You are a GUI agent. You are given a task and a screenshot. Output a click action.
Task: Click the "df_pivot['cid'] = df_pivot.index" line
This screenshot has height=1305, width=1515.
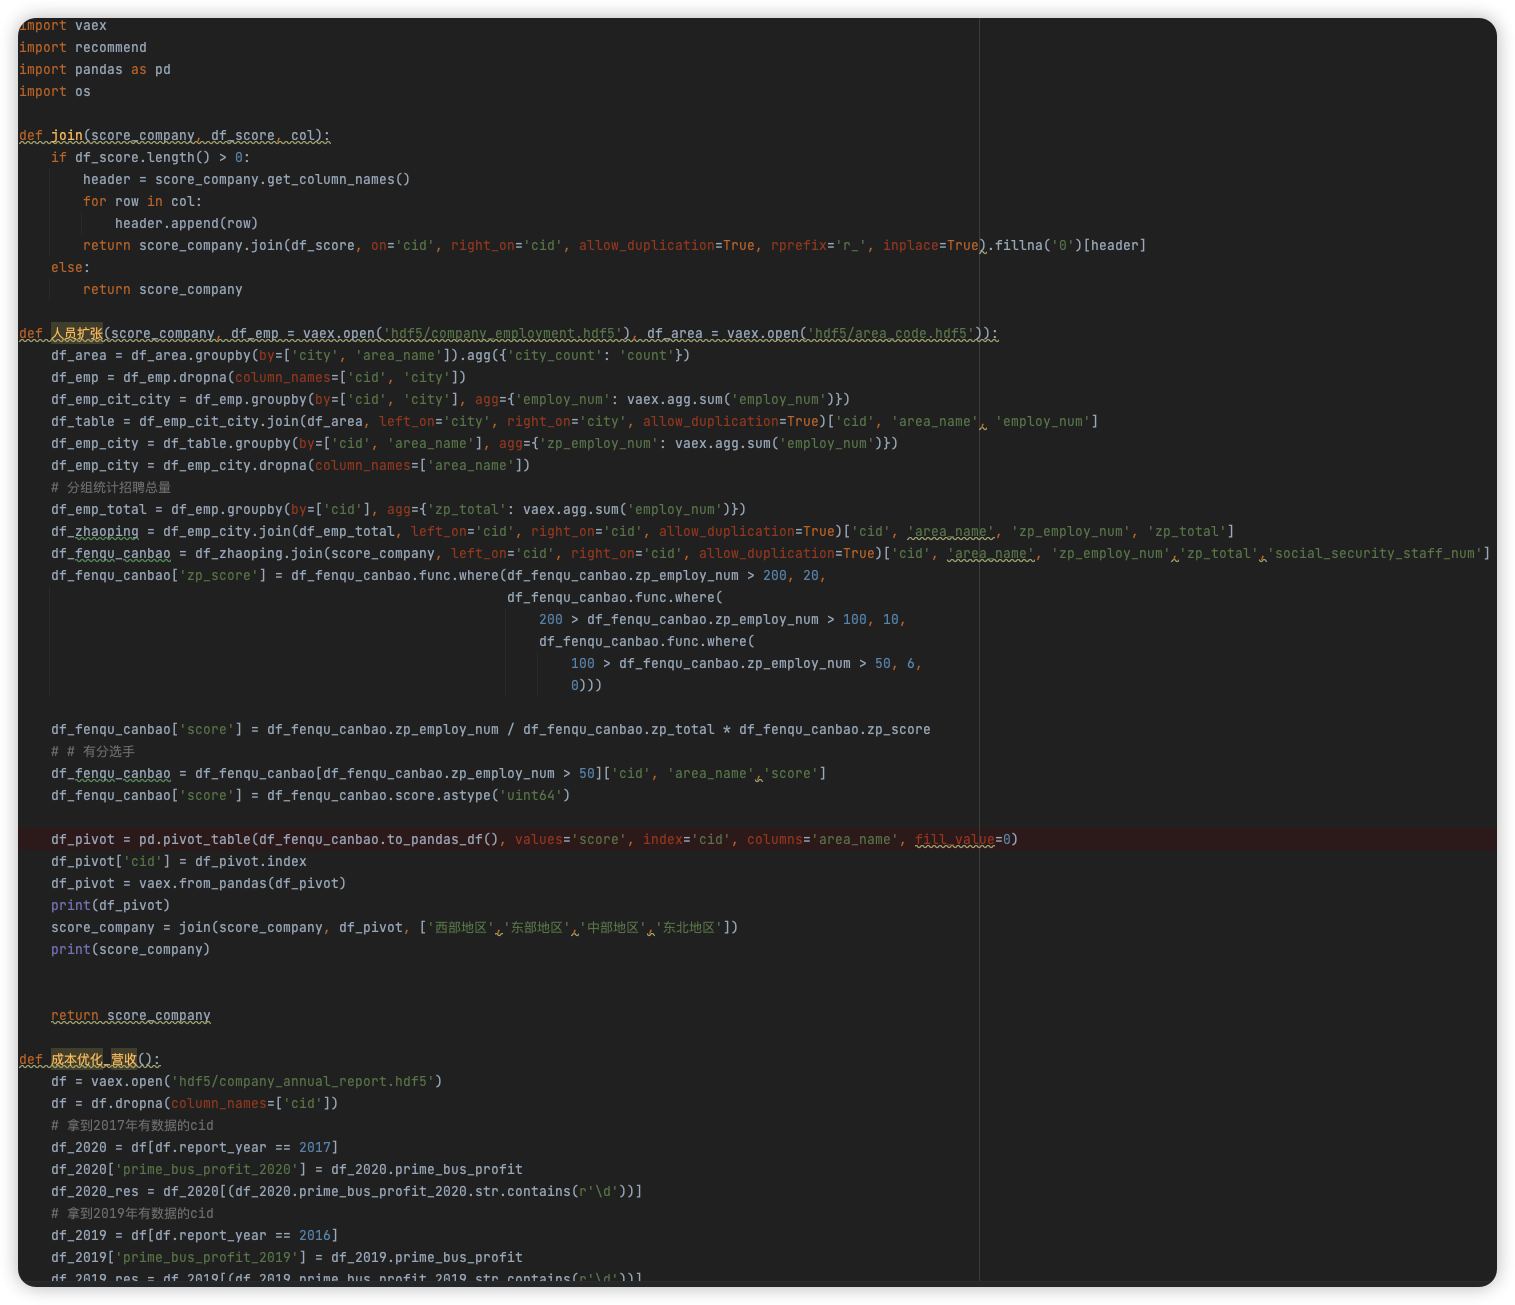[179, 862]
